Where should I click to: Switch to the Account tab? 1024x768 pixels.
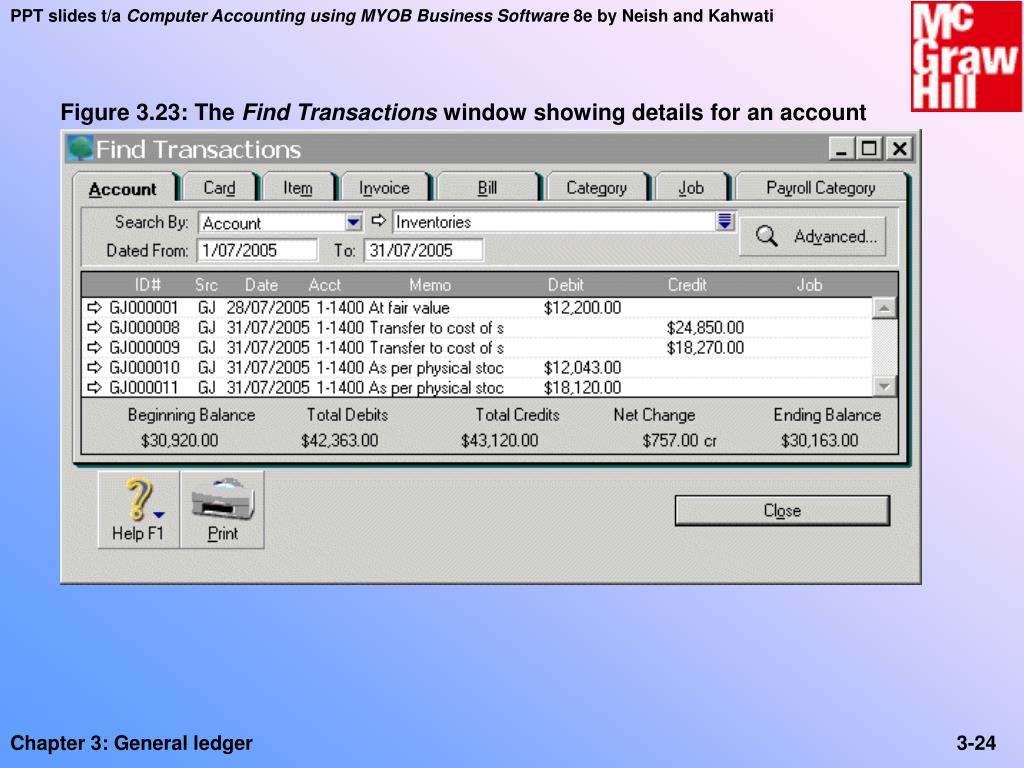click(123, 189)
